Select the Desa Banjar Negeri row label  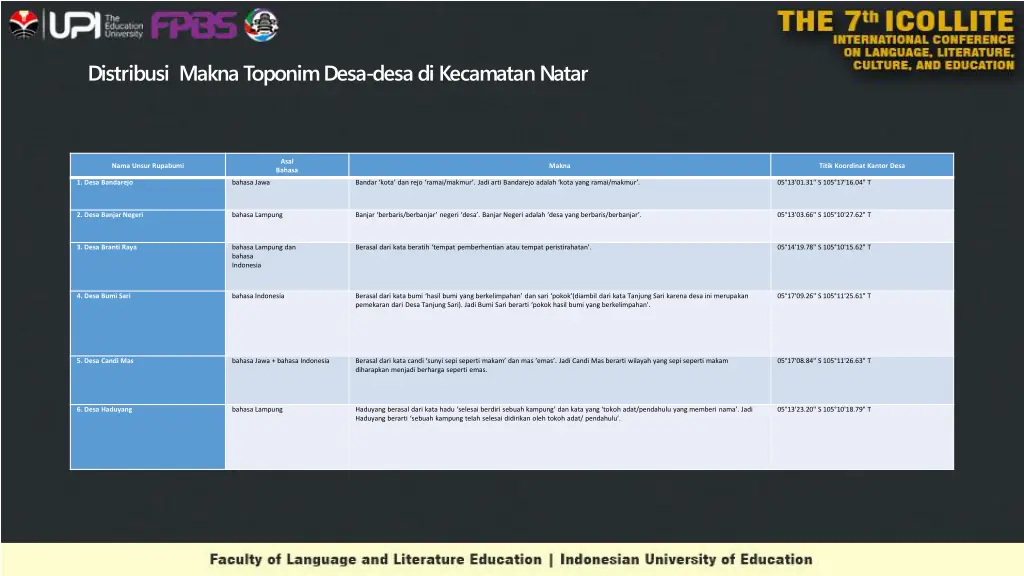pos(110,215)
